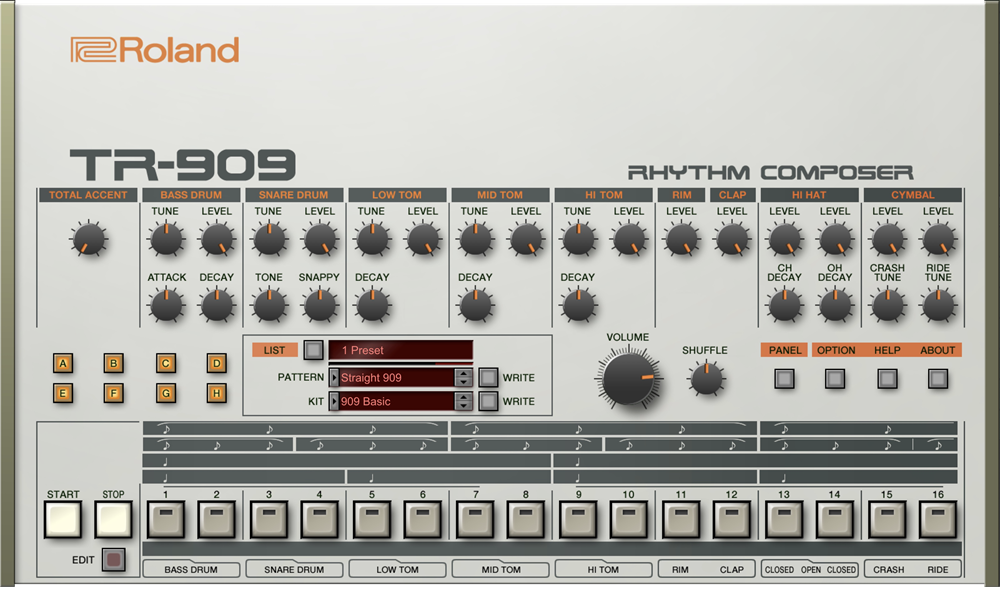Click the MID TOM instrument label
The width and height of the screenshot is (1000, 609).
tap(501, 569)
